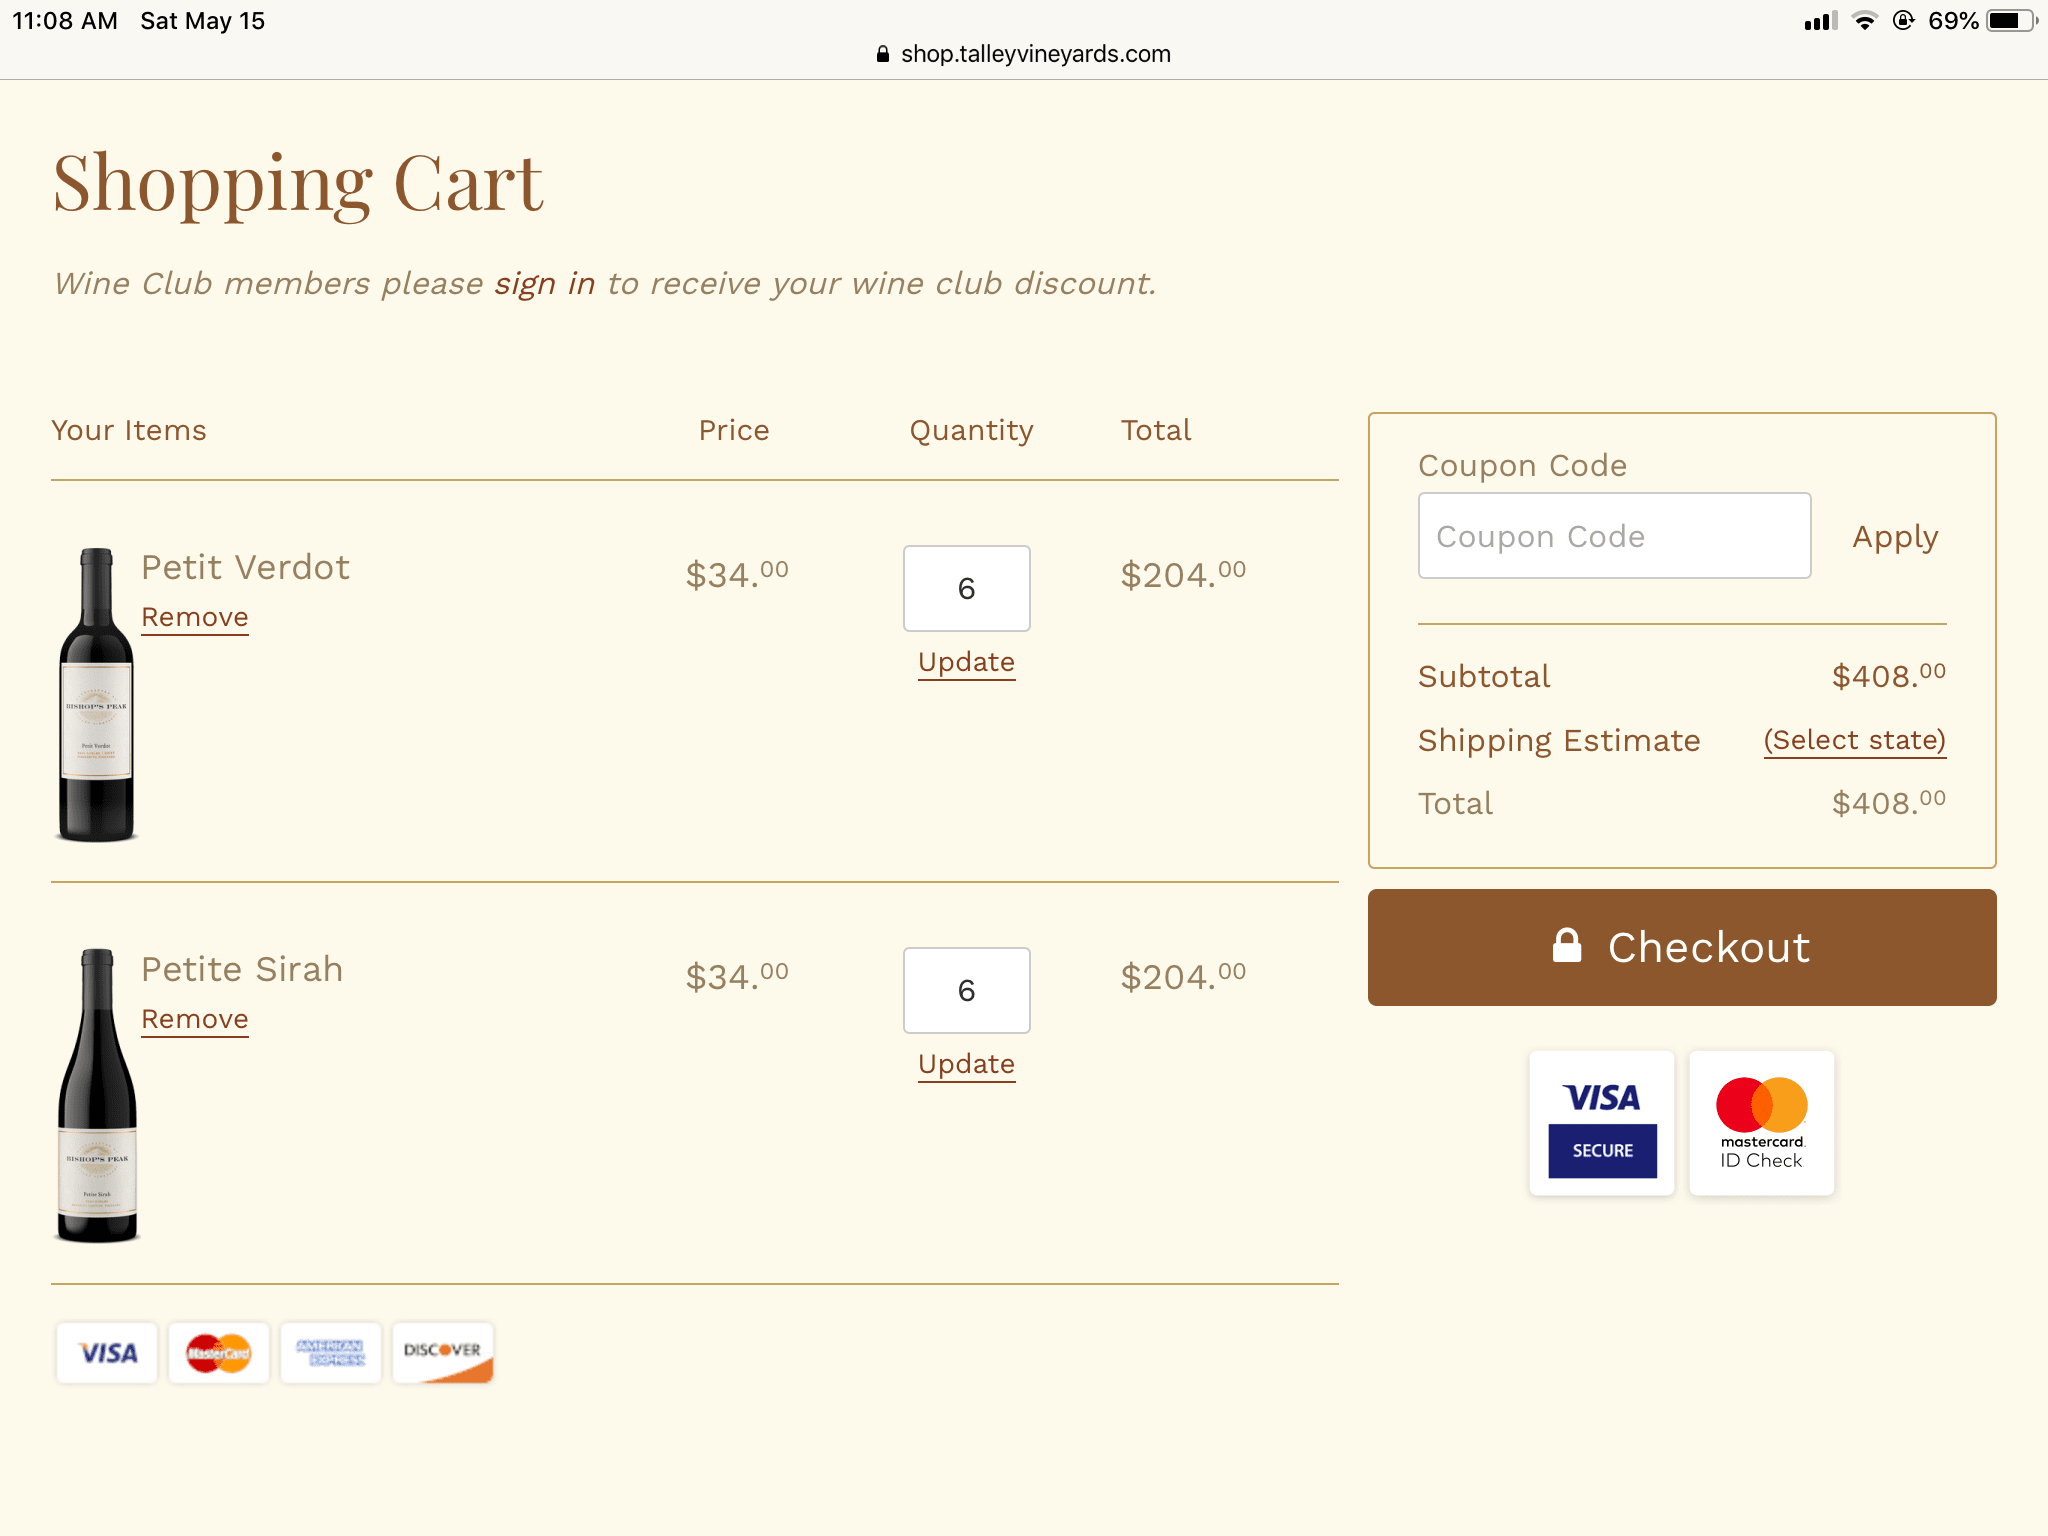Tap the Visa card icon below cart
The image size is (2048, 1536).
coord(107,1353)
